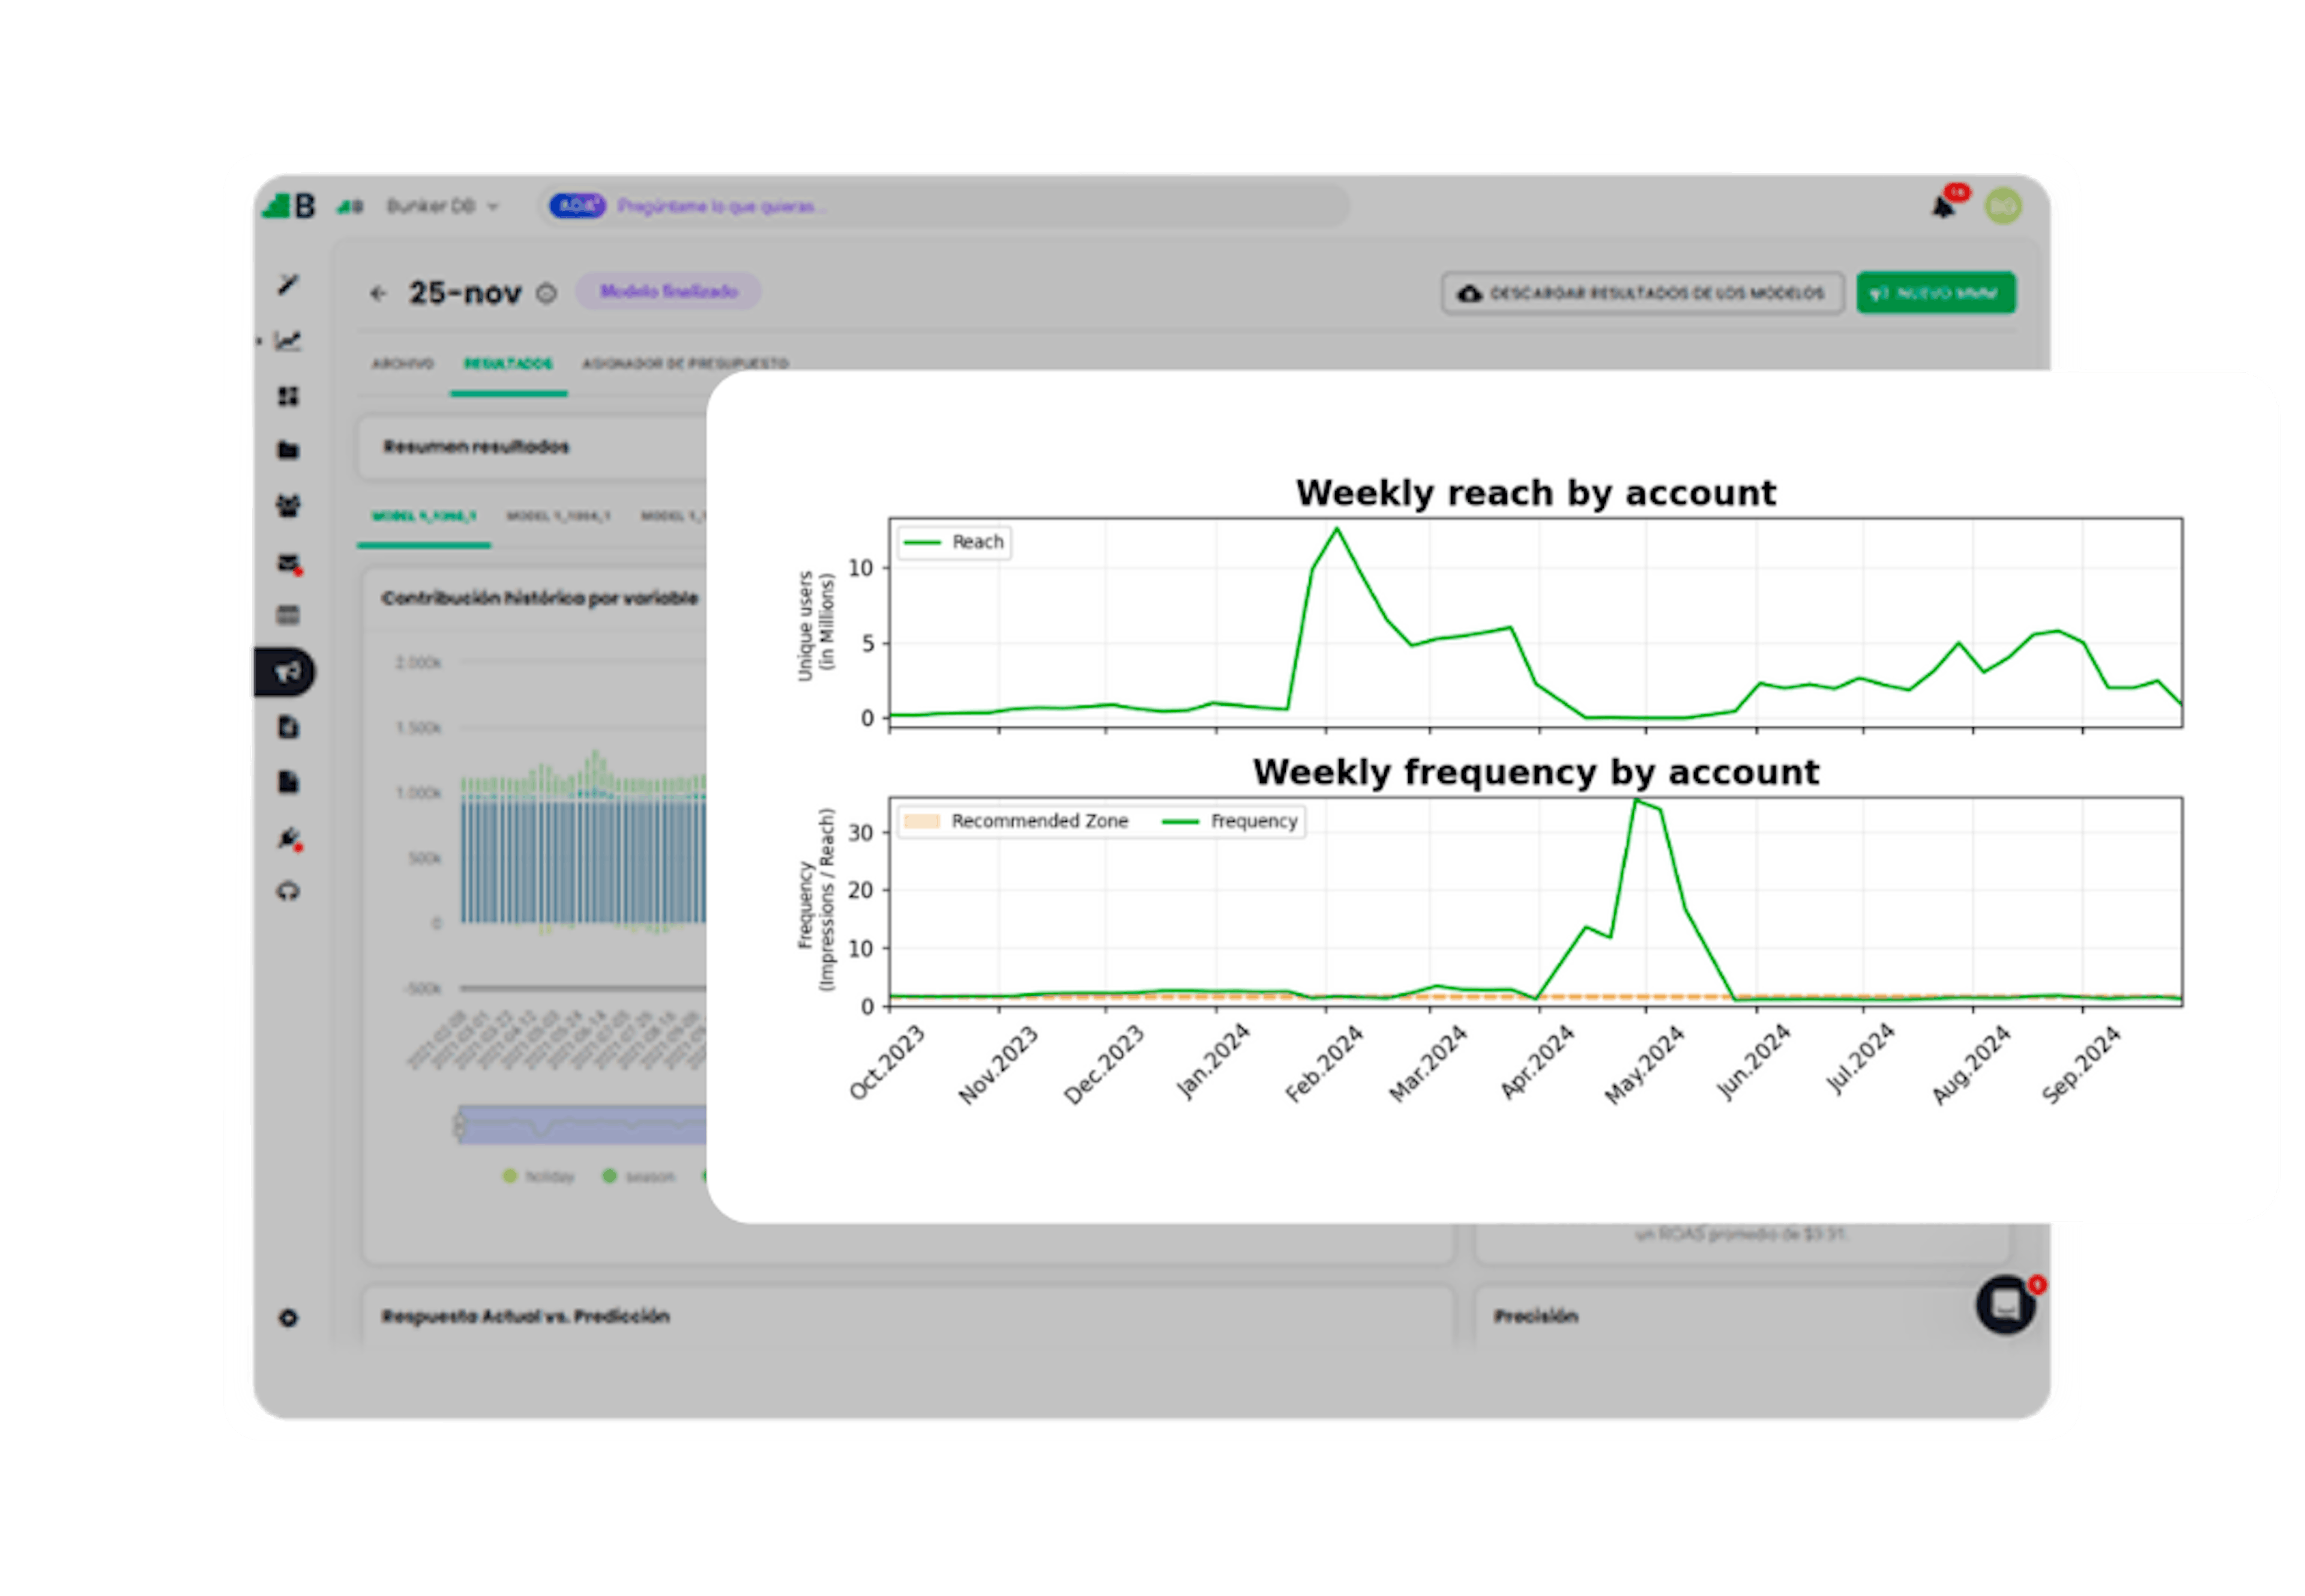The width and height of the screenshot is (2305, 1596).
Task: Open the Bunker DB account dropdown
Action: [442, 206]
